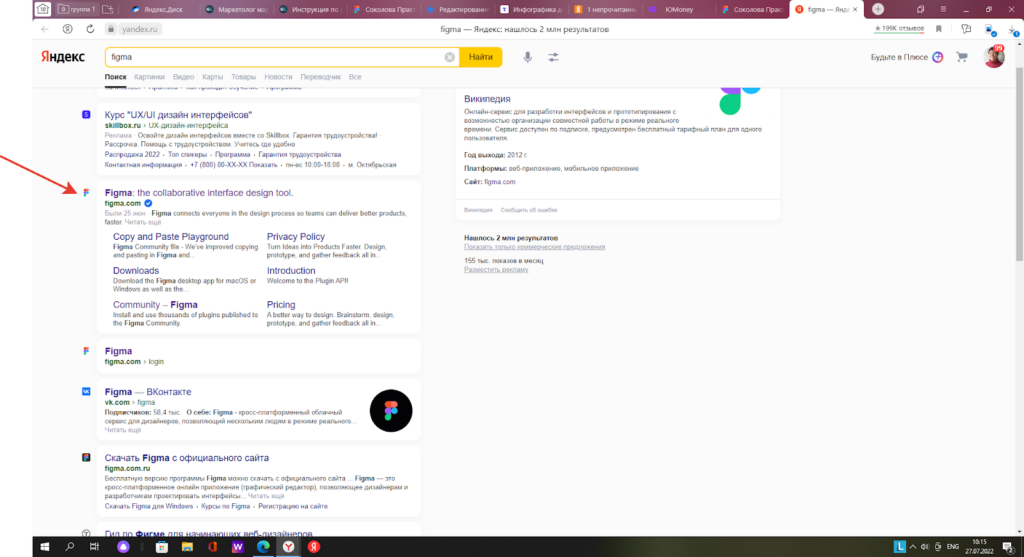Open Скачать Figma с официального сайта
1024x557 pixels.
click(x=187, y=458)
